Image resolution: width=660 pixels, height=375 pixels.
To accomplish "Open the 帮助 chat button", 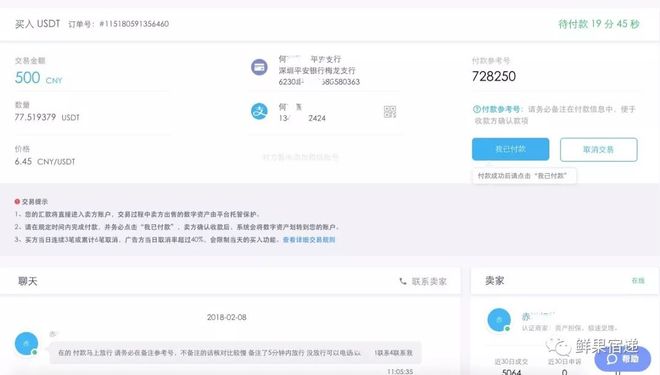I will click(x=623, y=359).
